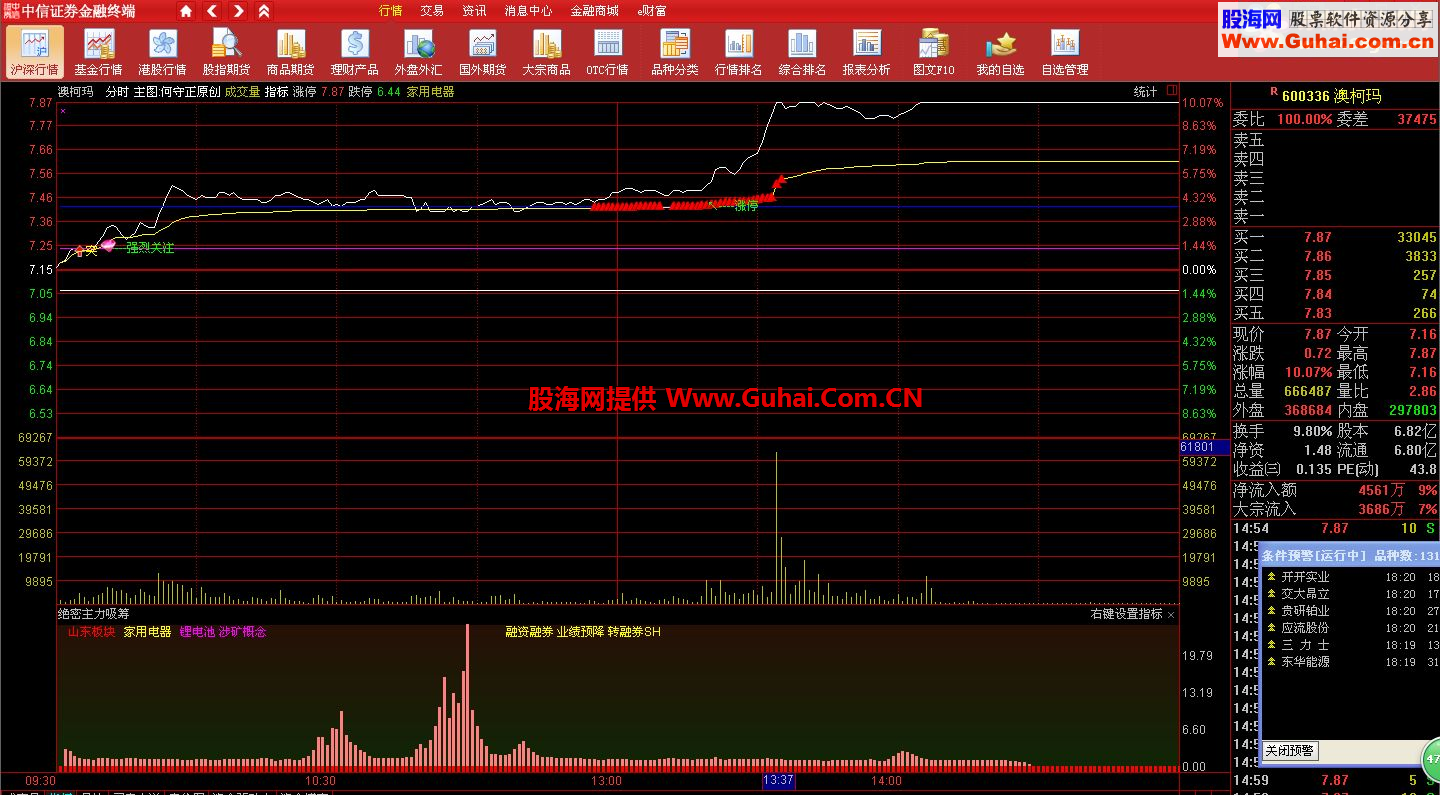Click the 转融券SH tag
This screenshot has height=795, width=1440.
pyautogui.click(x=634, y=632)
